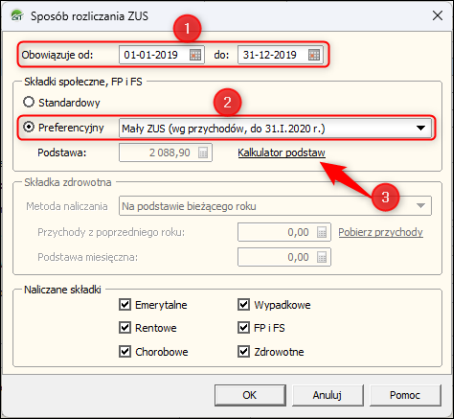Open calculator in Przychody z poprzedniego roku field
454x419 pixels.
(322, 232)
